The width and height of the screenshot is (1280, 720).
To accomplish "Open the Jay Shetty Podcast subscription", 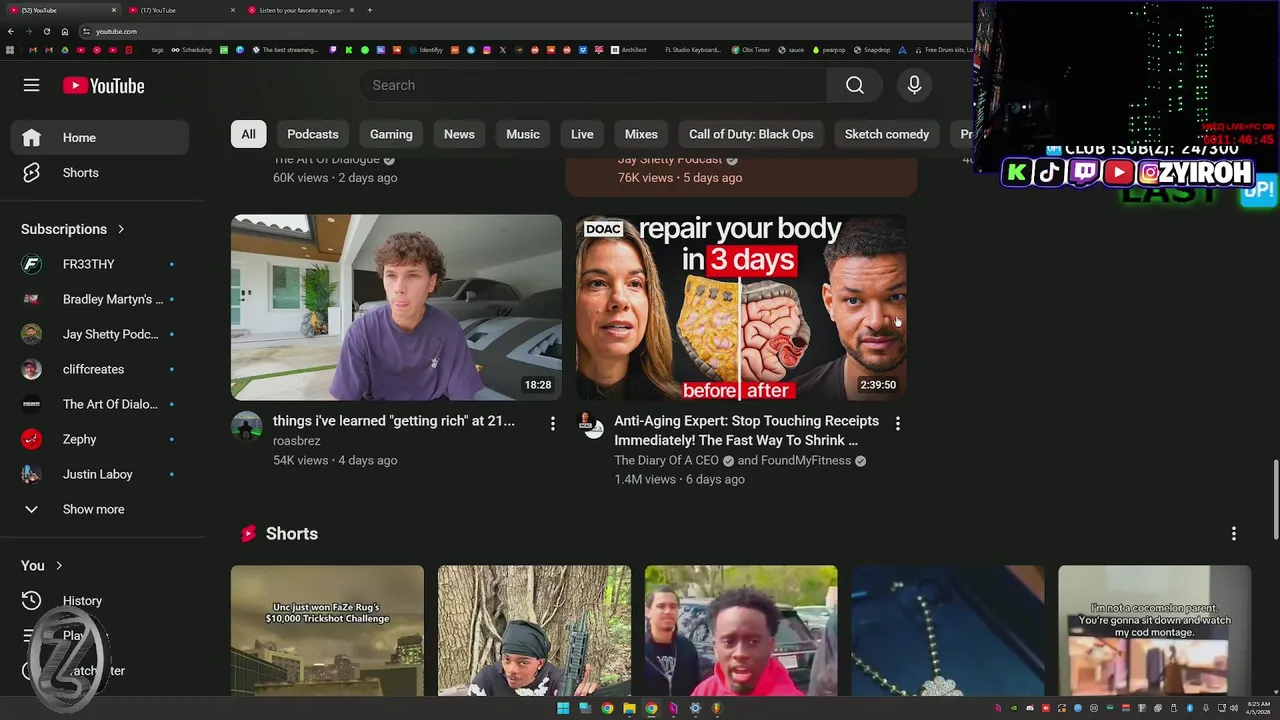I will [100, 334].
